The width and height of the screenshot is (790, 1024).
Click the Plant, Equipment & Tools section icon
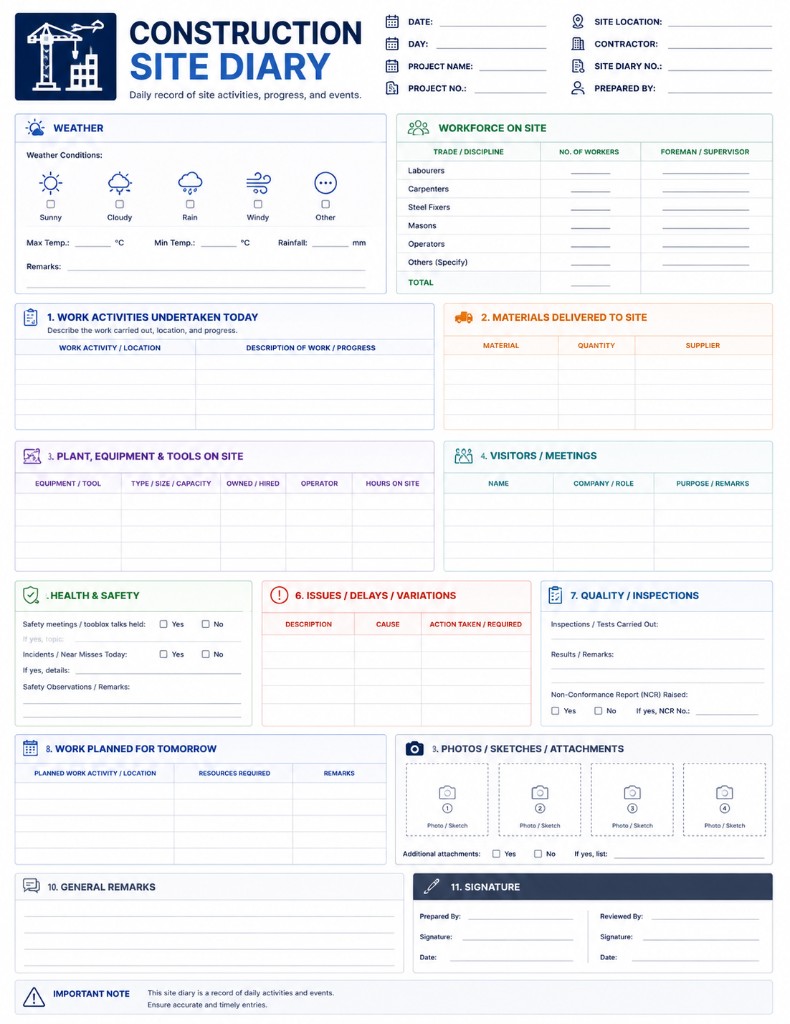click(32, 456)
